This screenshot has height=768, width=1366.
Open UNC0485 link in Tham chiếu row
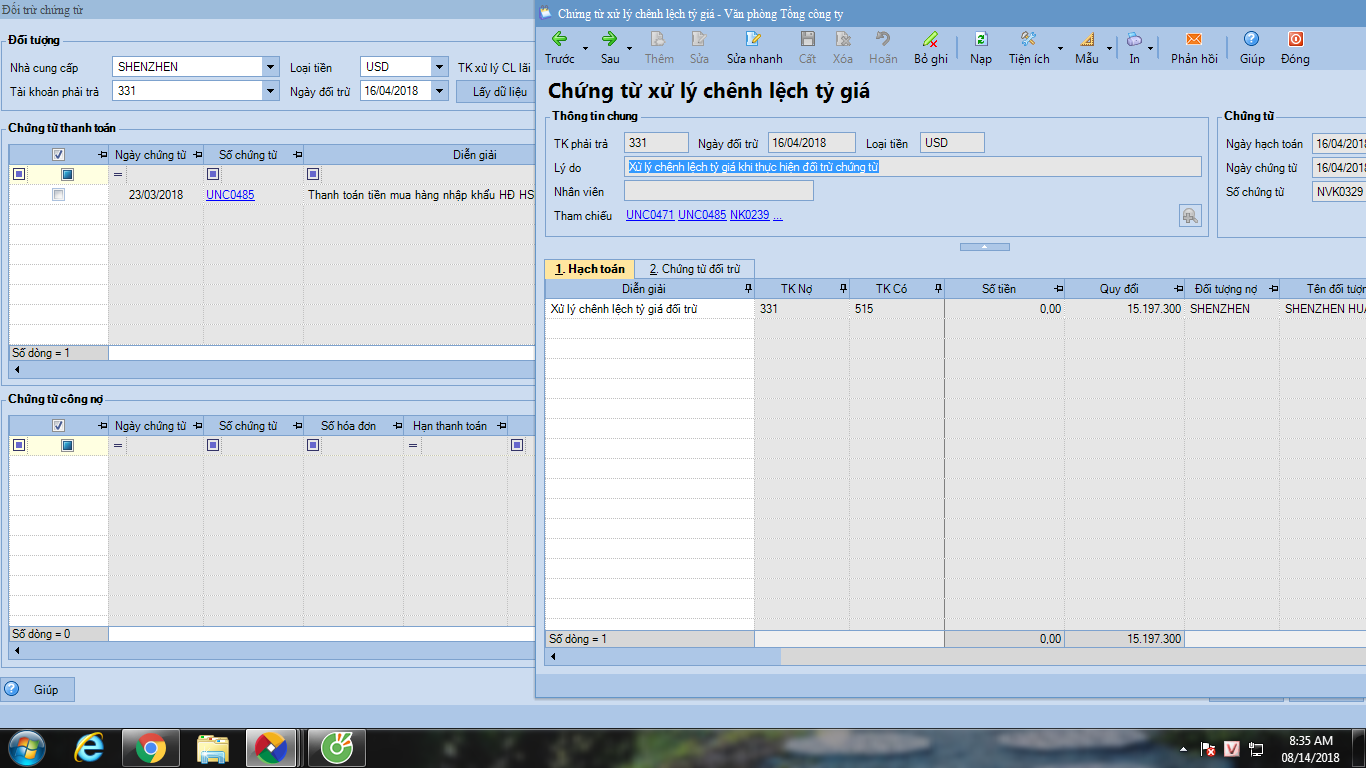702,215
